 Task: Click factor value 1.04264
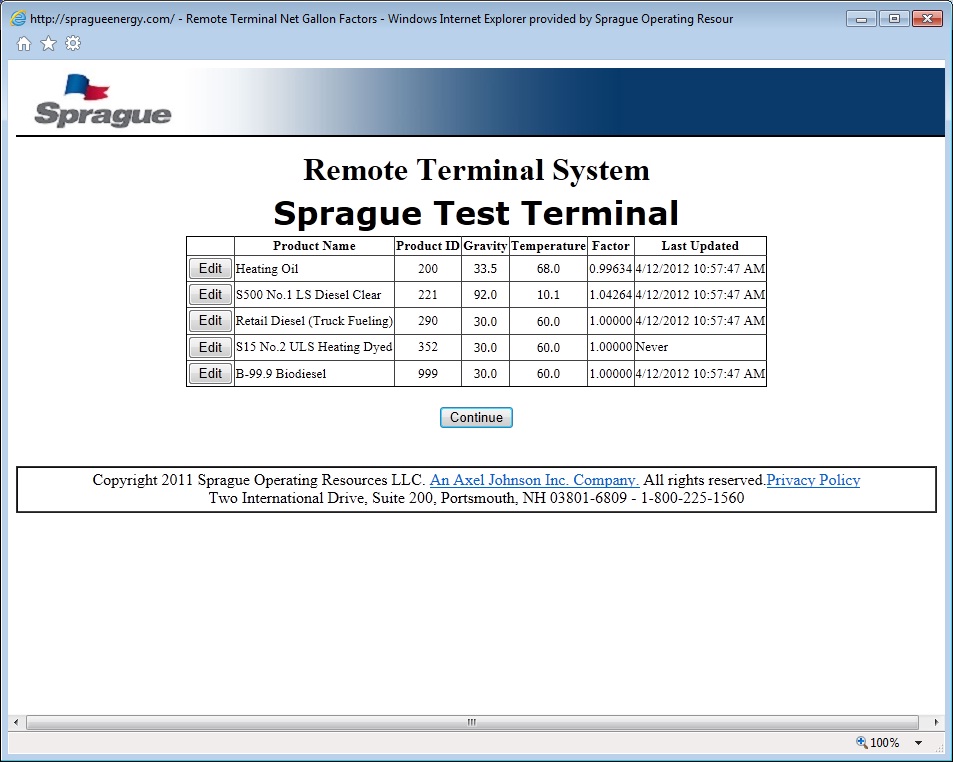611,295
